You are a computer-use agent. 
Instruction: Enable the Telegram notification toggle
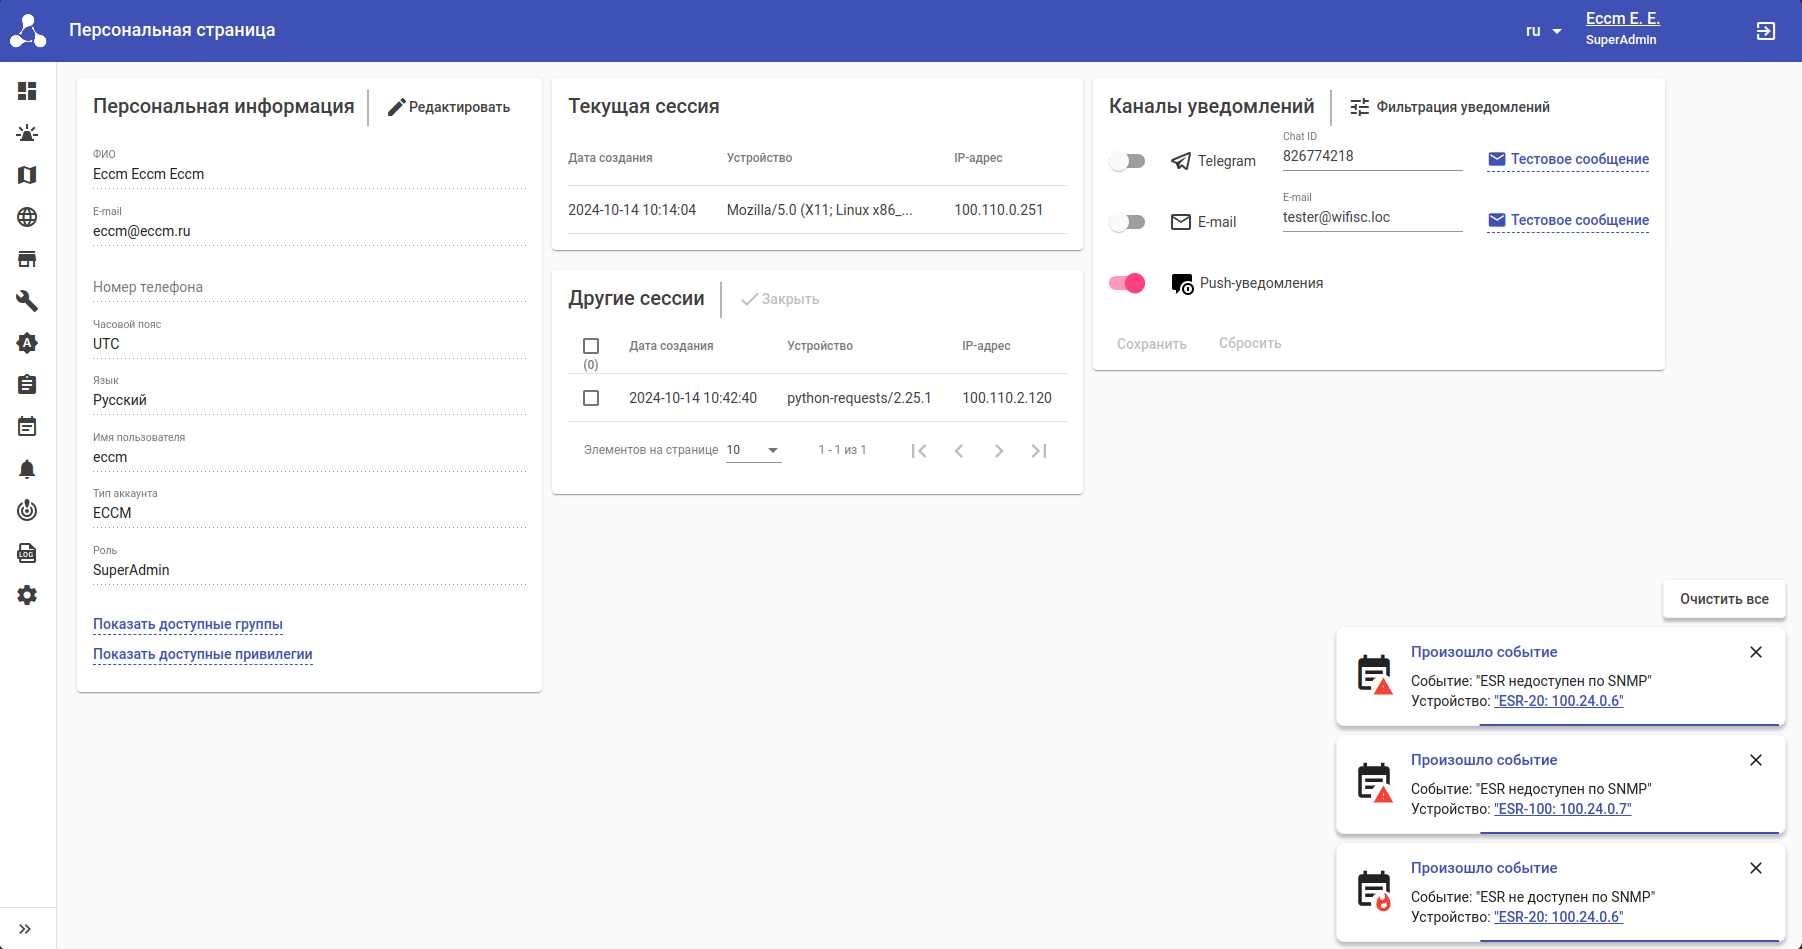(1127, 161)
